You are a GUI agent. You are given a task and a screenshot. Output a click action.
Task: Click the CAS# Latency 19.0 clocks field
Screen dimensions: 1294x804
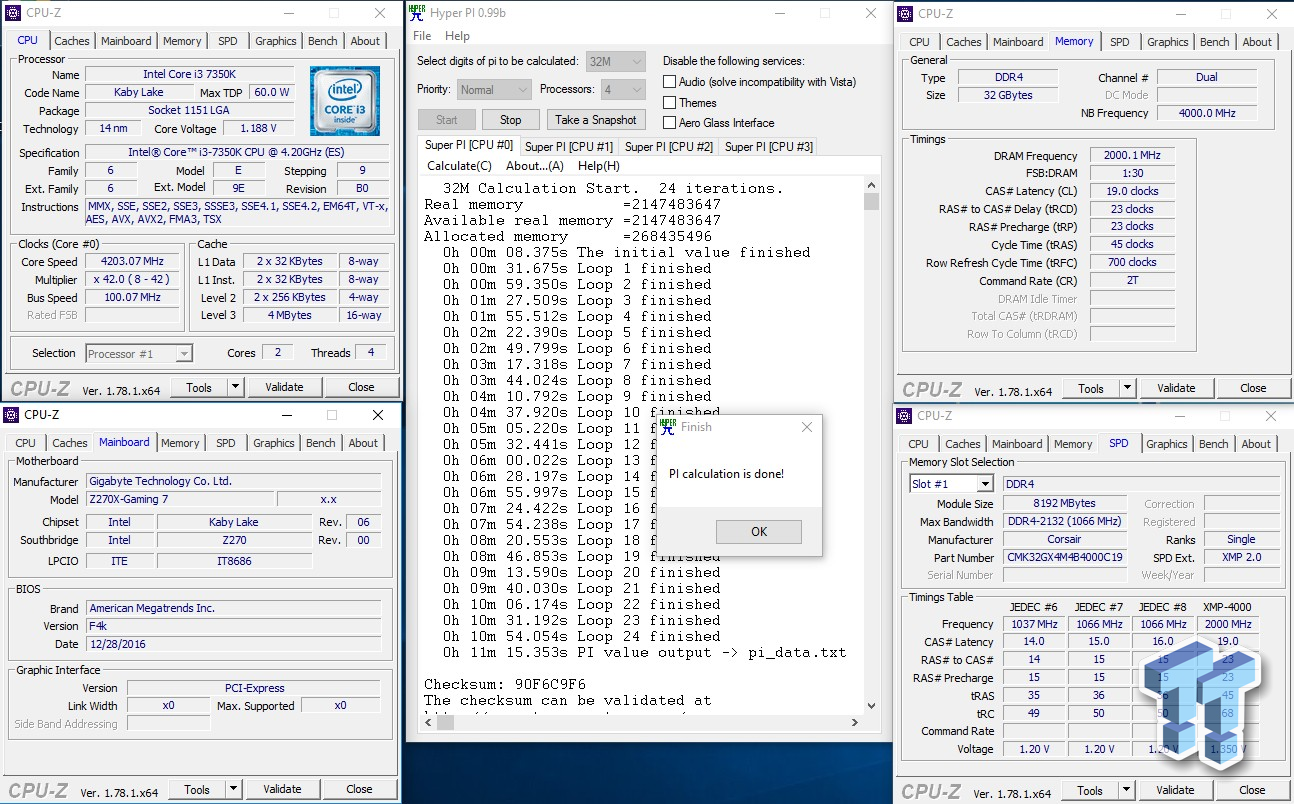pyautogui.click(x=1132, y=191)
